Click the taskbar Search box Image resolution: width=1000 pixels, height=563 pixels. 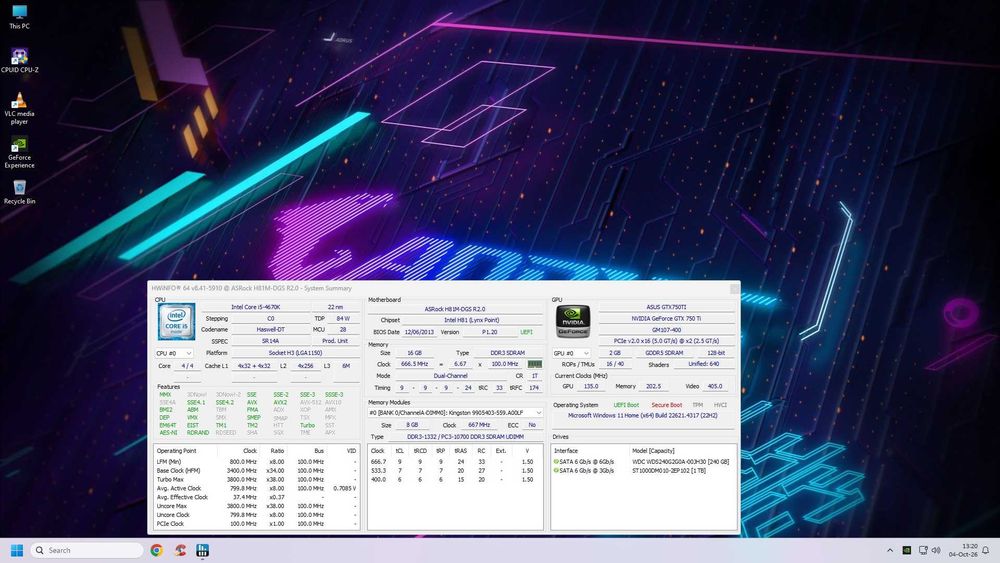click(87, 550)
